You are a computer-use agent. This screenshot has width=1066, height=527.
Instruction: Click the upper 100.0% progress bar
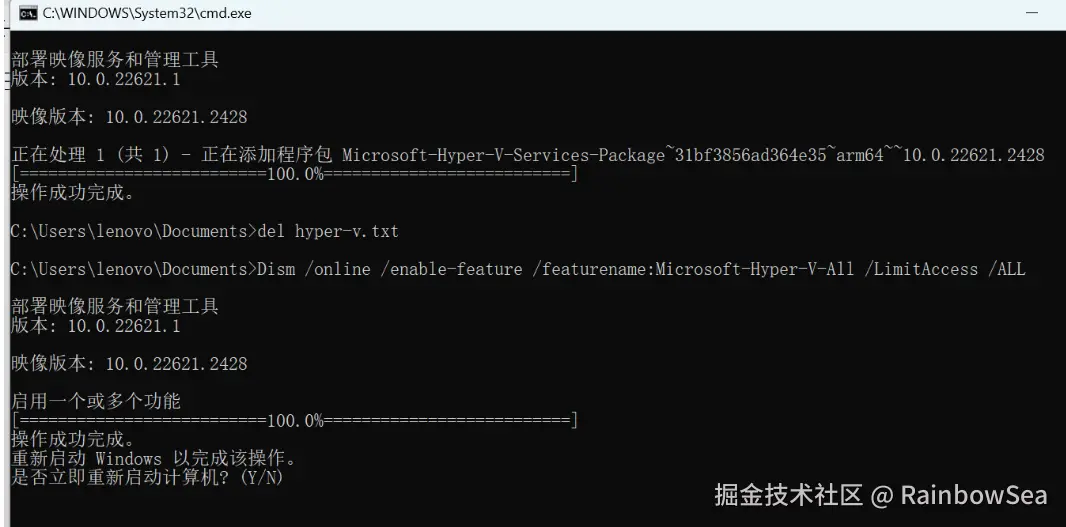click(x=294, y=174)
